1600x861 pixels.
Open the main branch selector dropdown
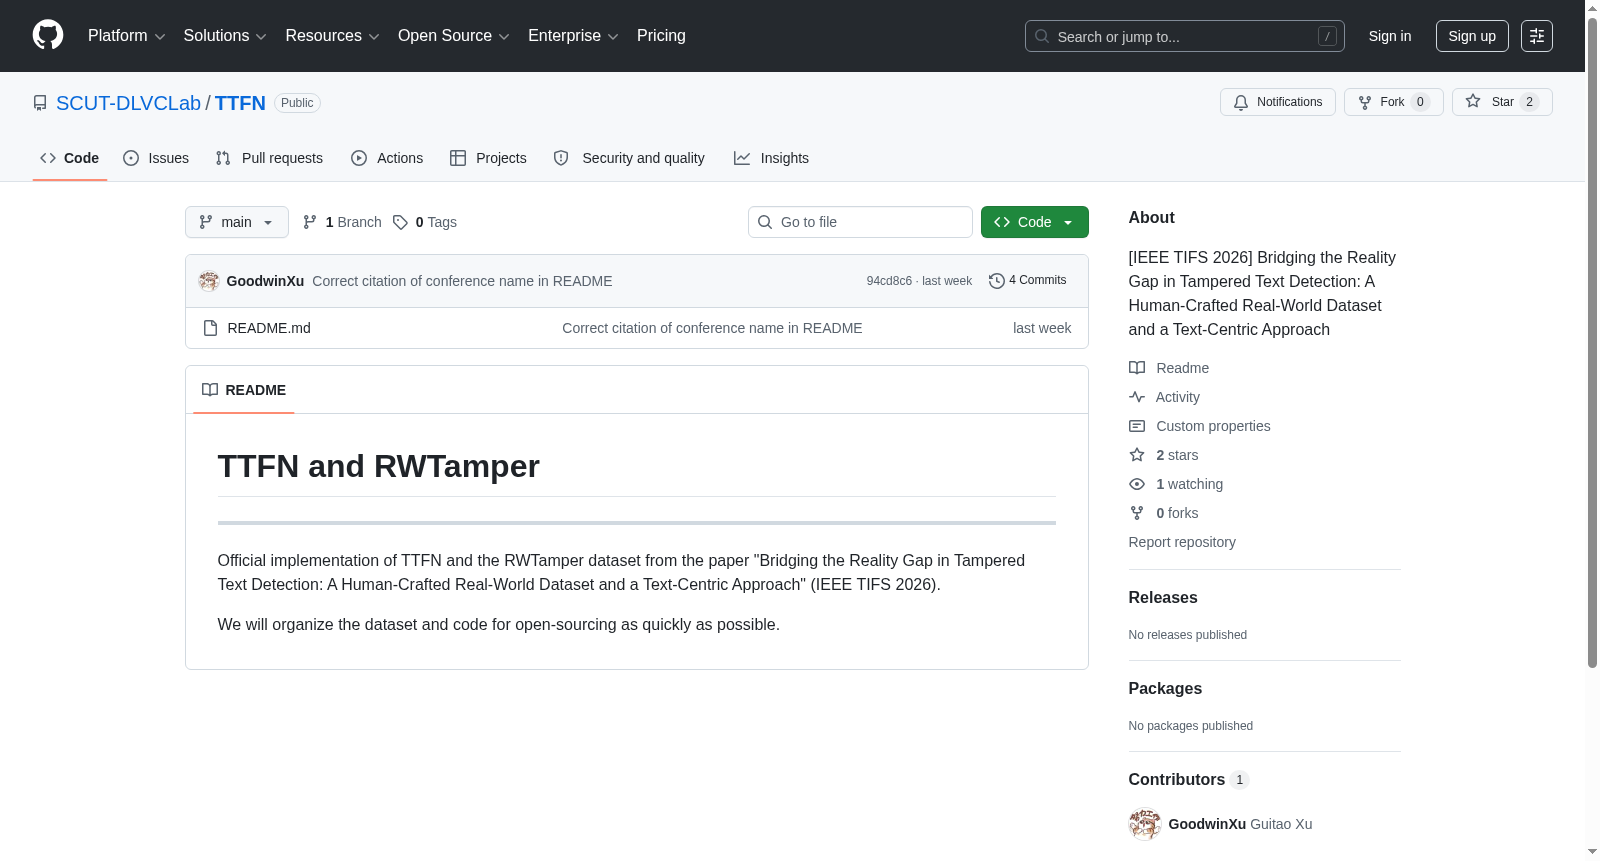click(237, 222)
